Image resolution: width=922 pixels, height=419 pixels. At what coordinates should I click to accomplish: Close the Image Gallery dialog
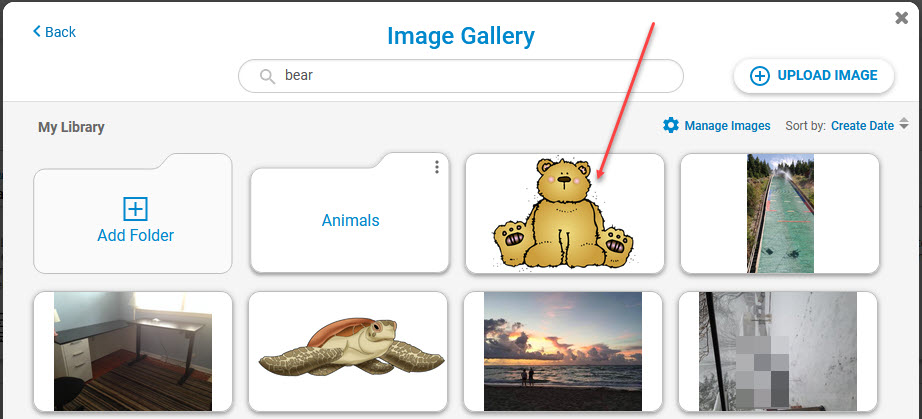pos(901,18)
